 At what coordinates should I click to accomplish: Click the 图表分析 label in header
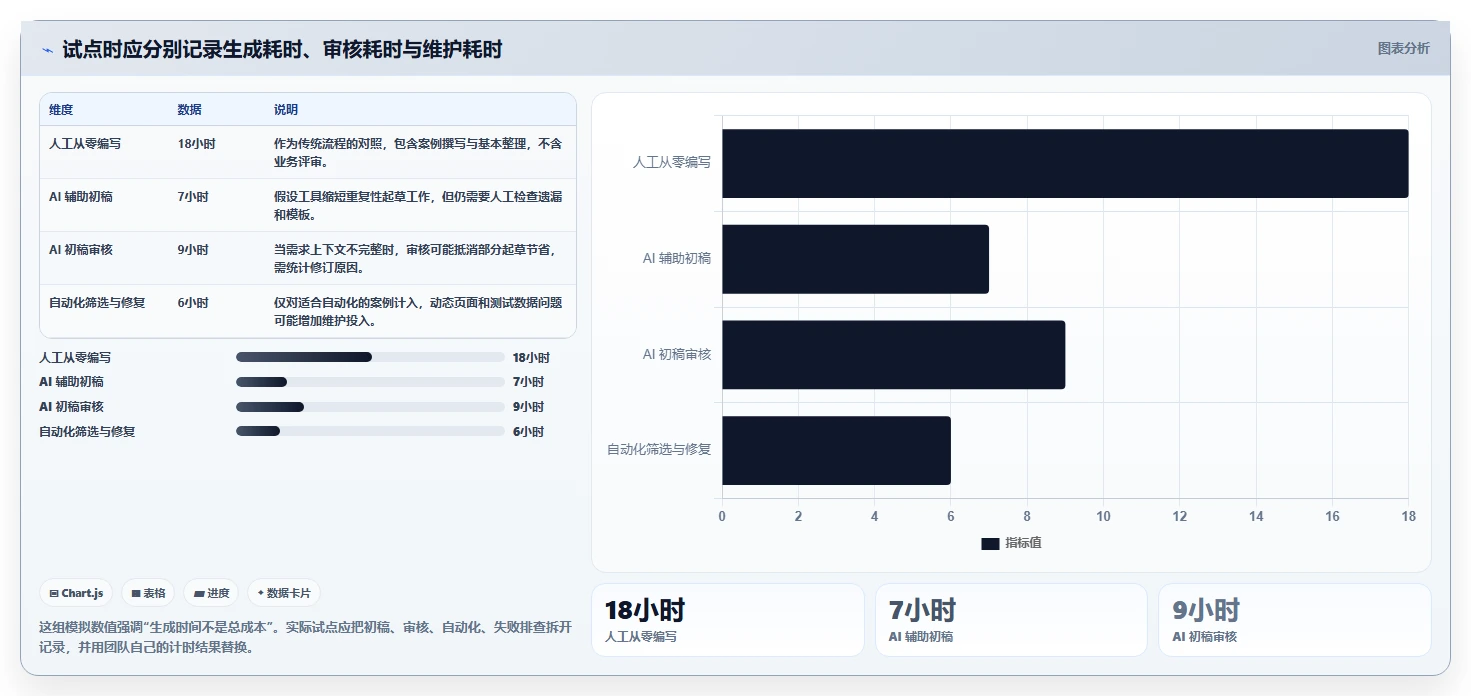[1403, 48]
